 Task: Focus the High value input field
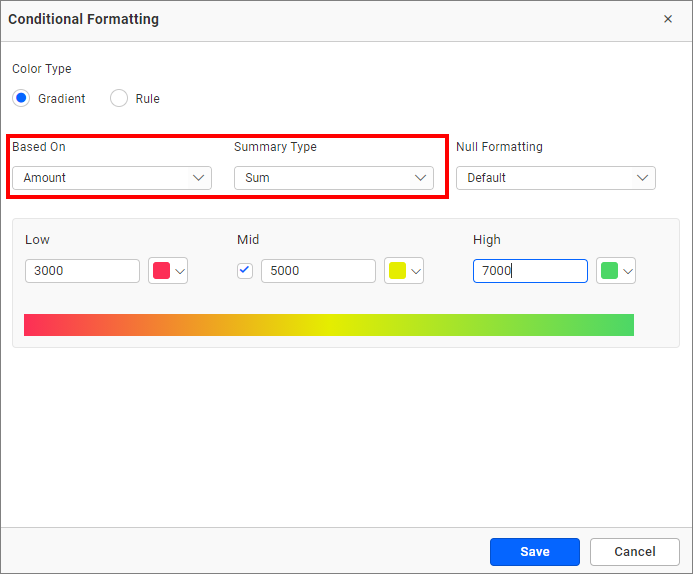point(530,271)
